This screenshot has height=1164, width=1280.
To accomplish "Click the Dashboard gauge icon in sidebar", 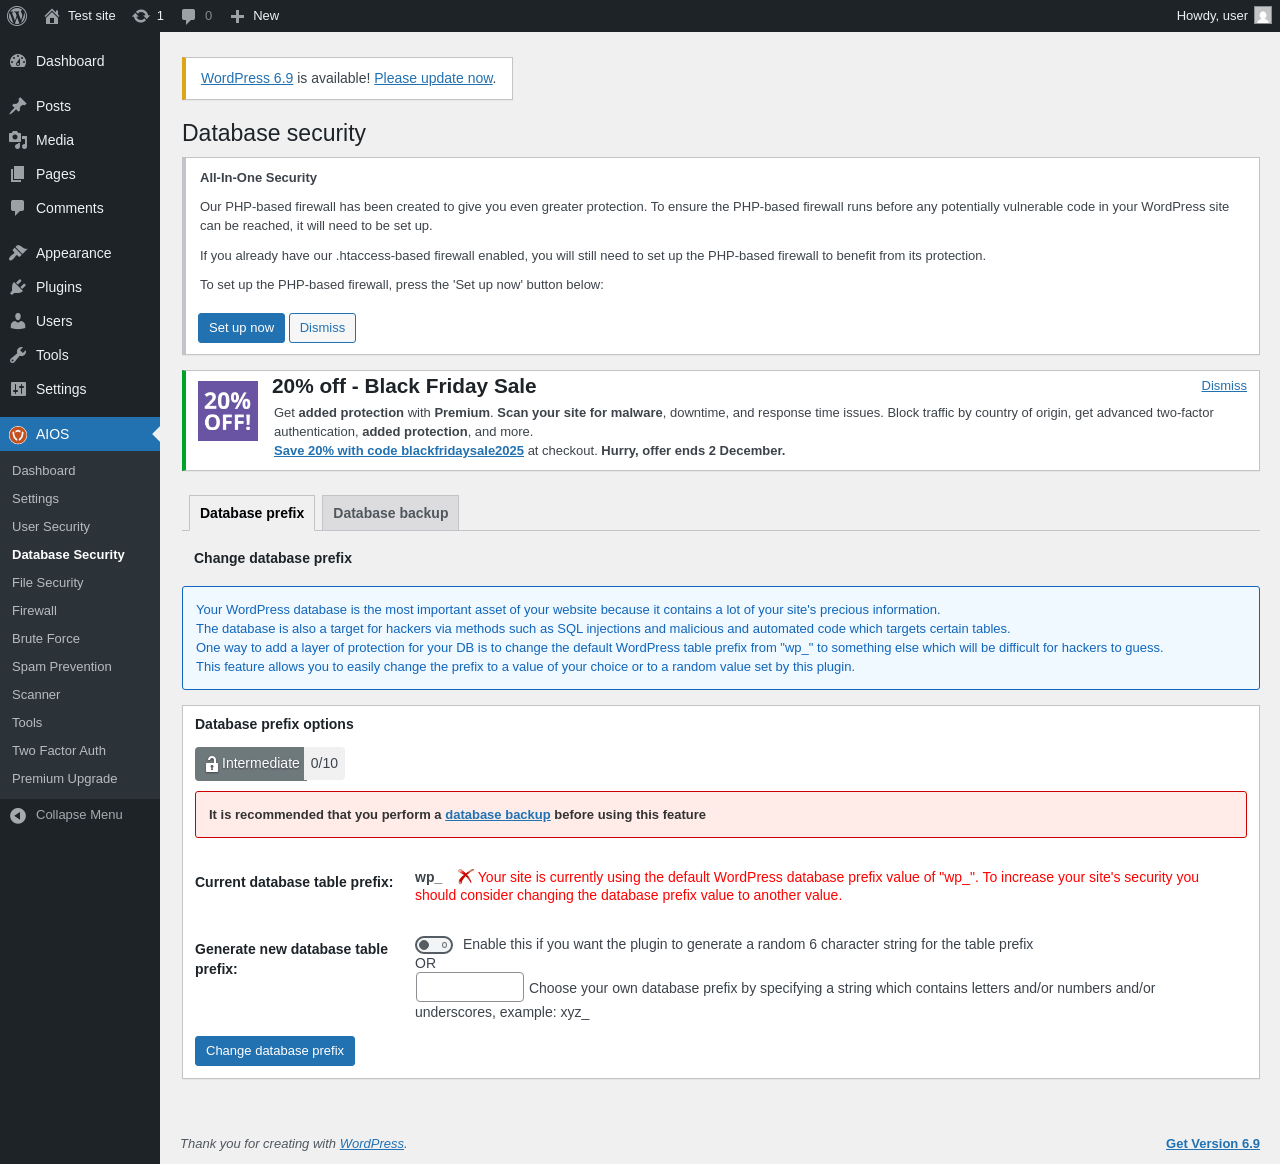I will [x=18, y=61].
